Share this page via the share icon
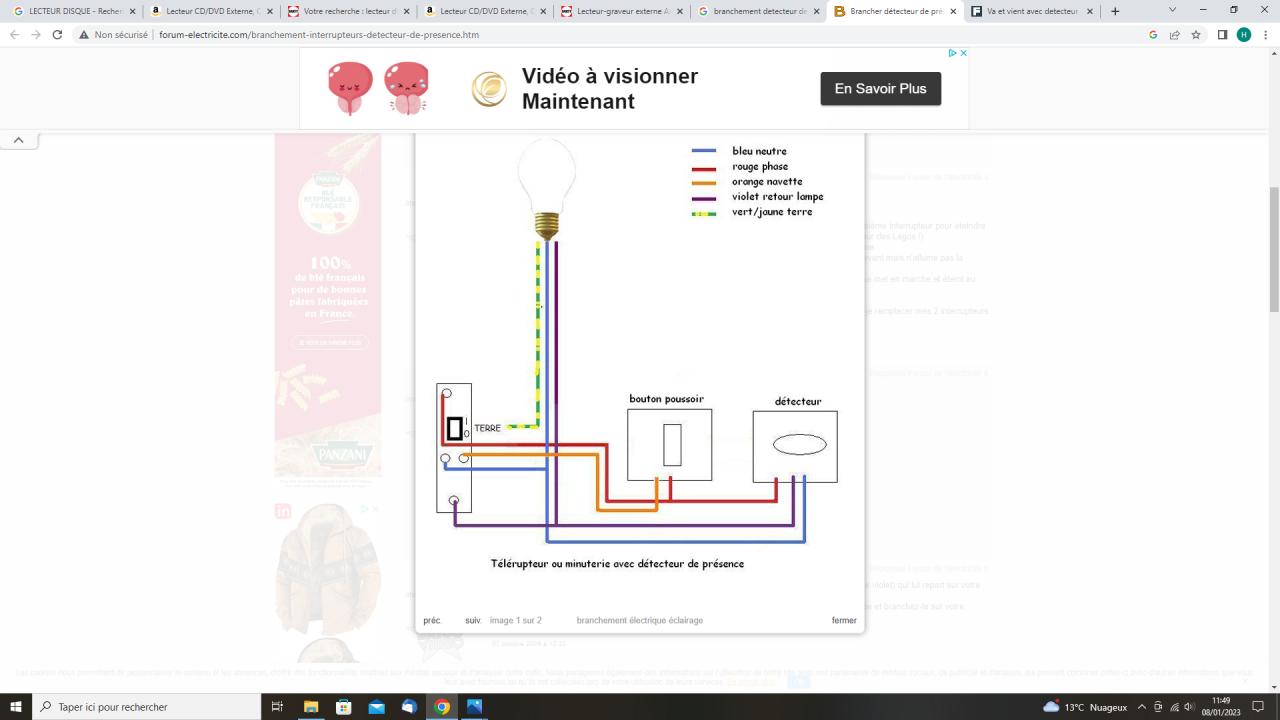The width and height of the screenshot is (1280, 720). 1175,34
